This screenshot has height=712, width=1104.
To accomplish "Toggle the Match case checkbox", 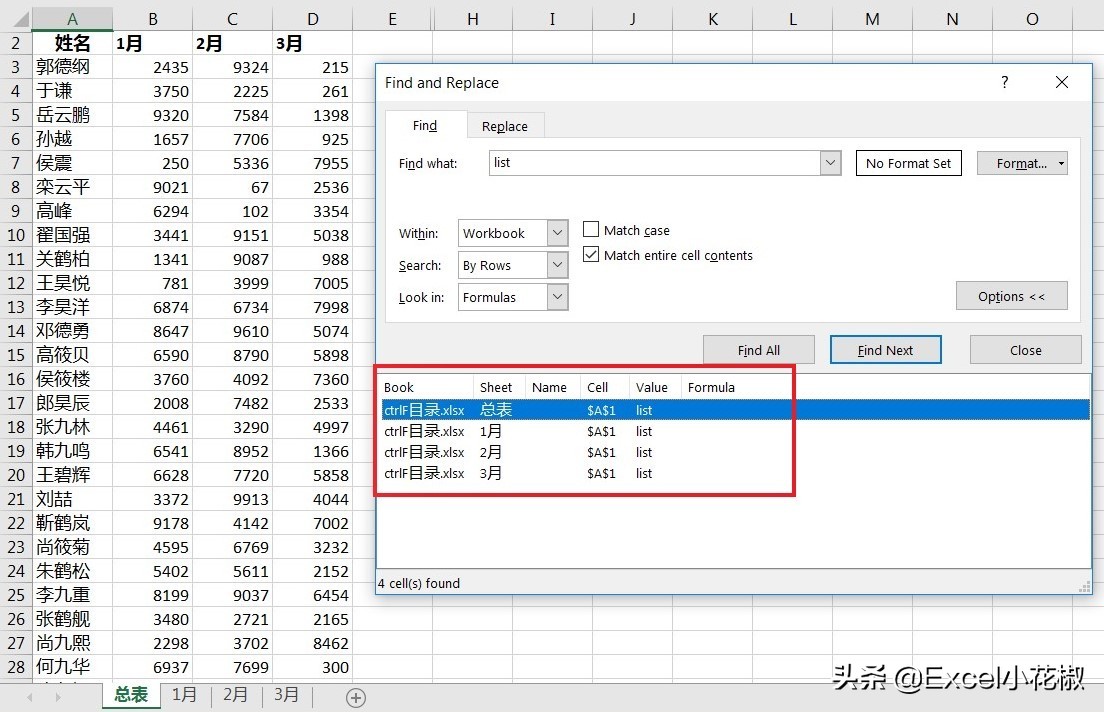I will pyautogui.click(x=591, y=230).
